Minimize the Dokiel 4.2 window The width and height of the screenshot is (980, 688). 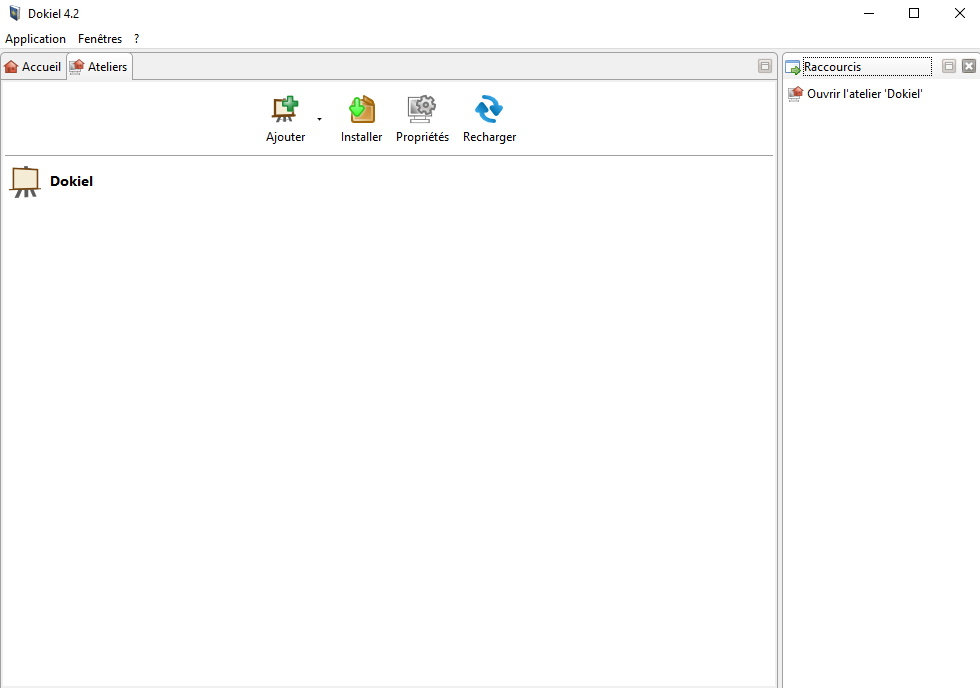coord(867,13)
